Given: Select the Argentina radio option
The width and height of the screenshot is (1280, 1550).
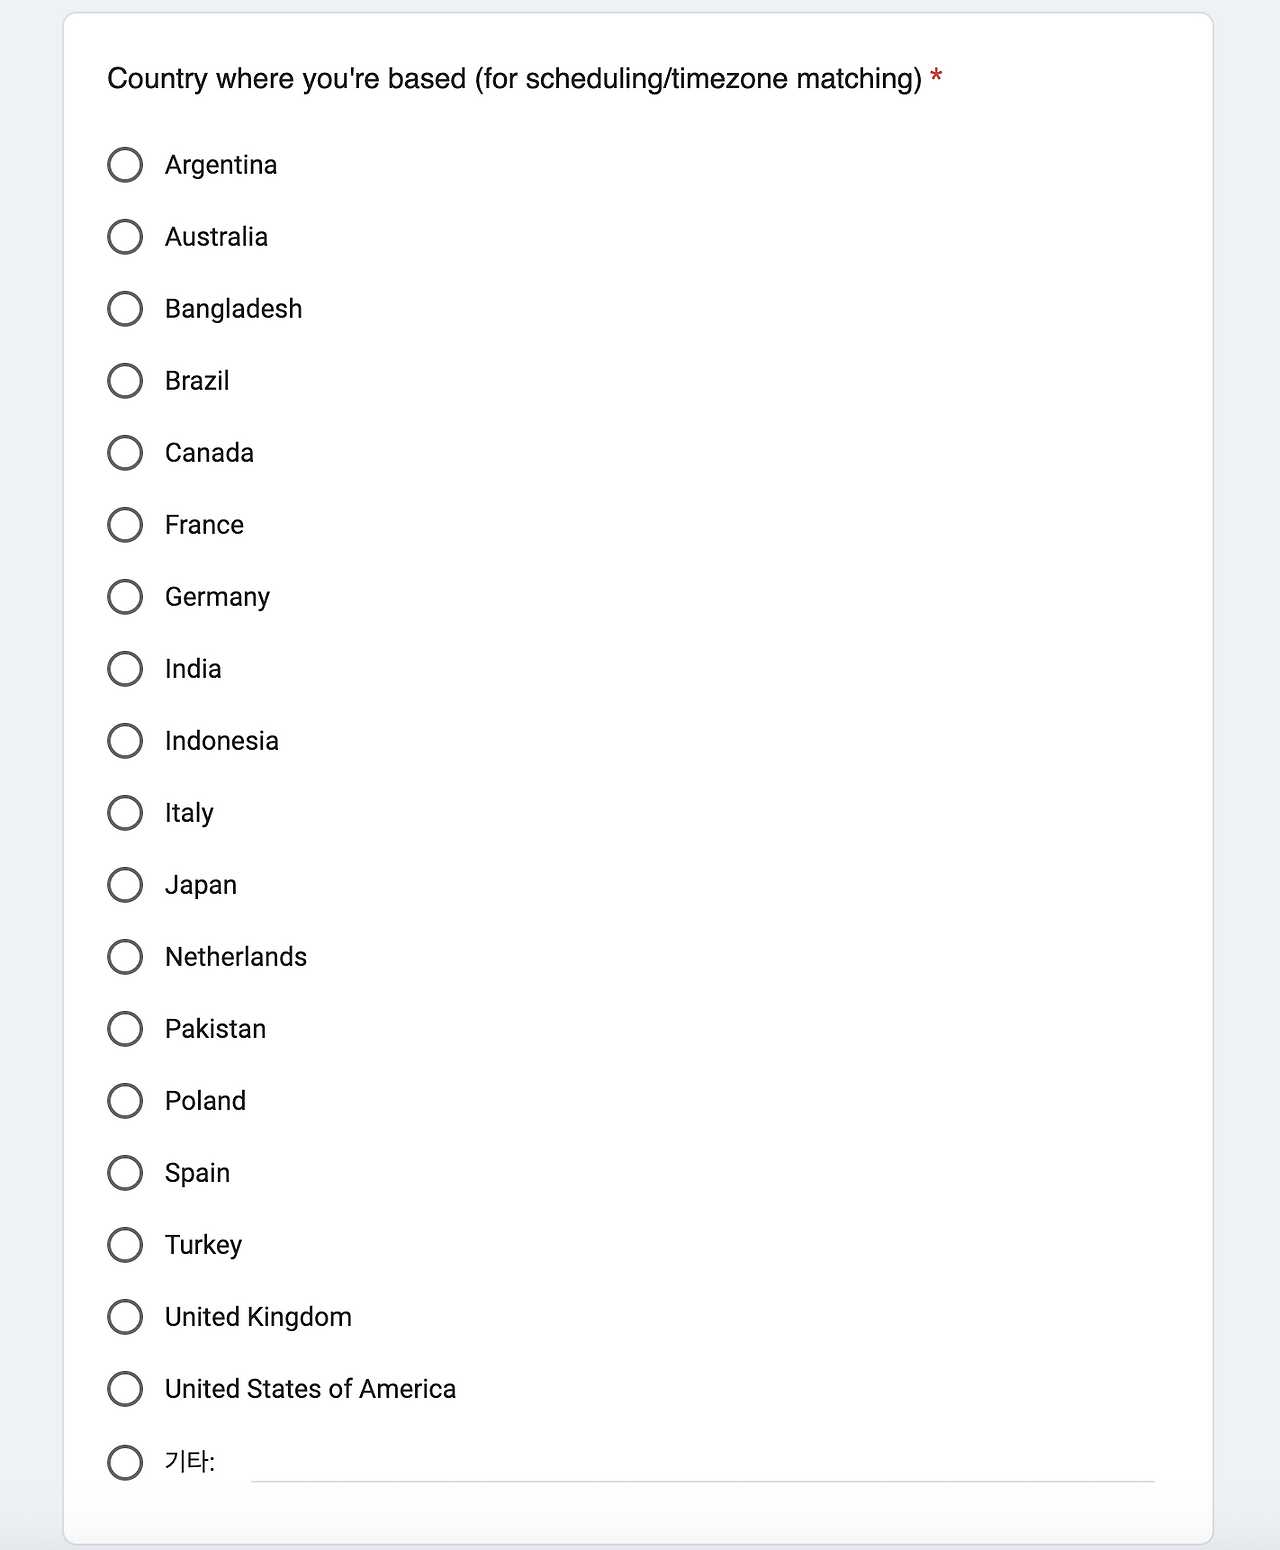Looking at the screenshot, I should [x=125, y=165].
